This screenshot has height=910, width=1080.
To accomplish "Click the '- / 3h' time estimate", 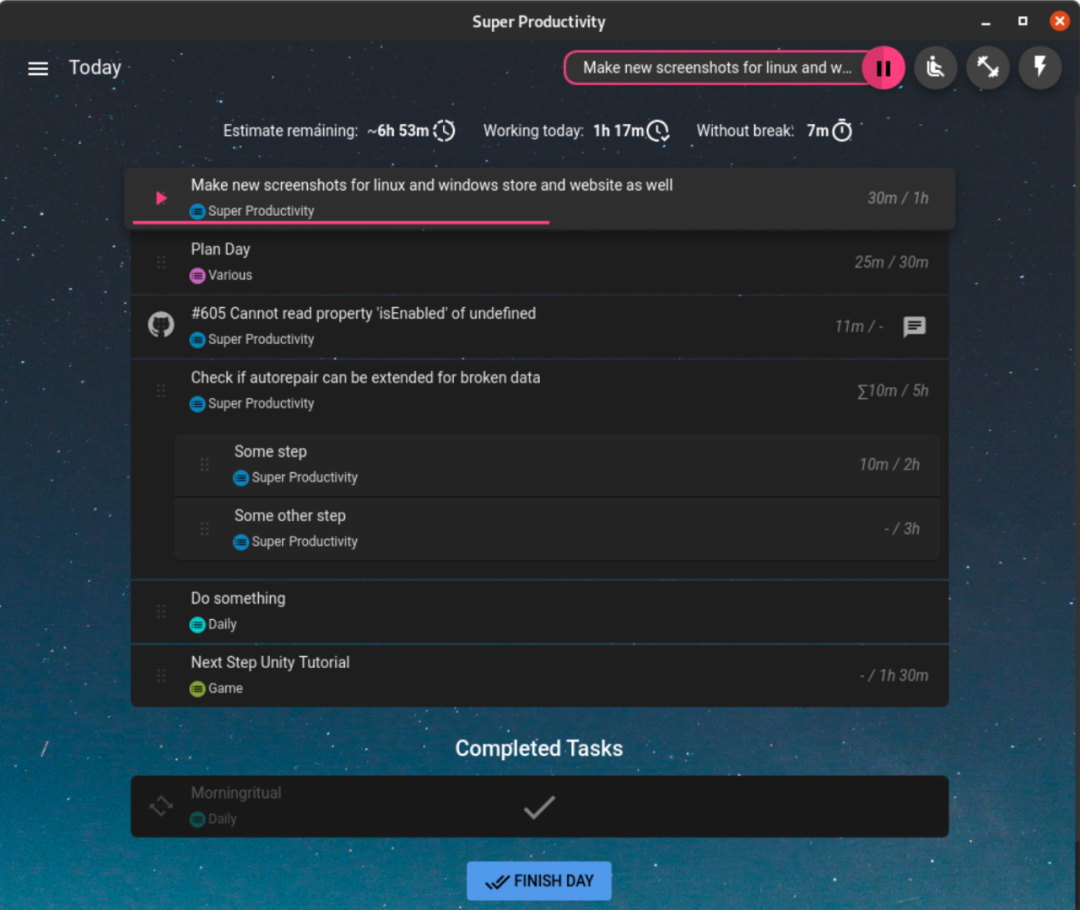I will (902, 528).
